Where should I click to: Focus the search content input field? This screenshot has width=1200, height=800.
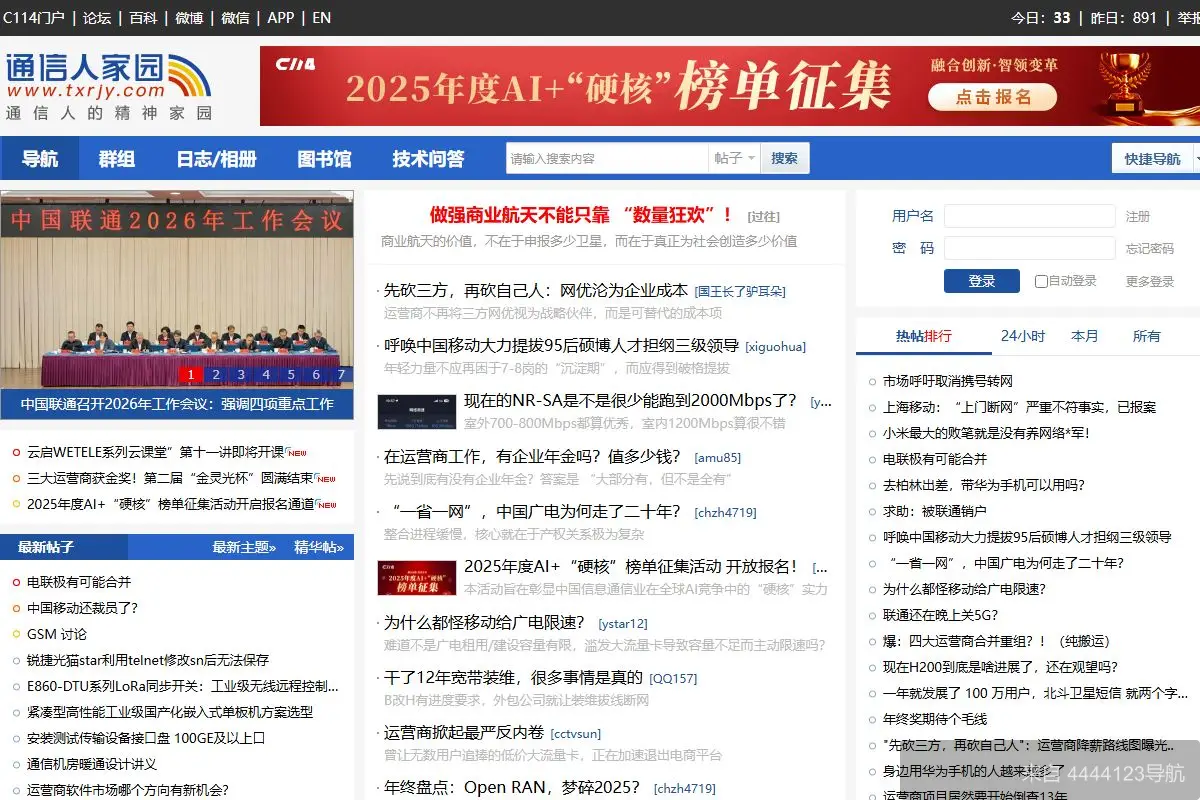point(607,158)
